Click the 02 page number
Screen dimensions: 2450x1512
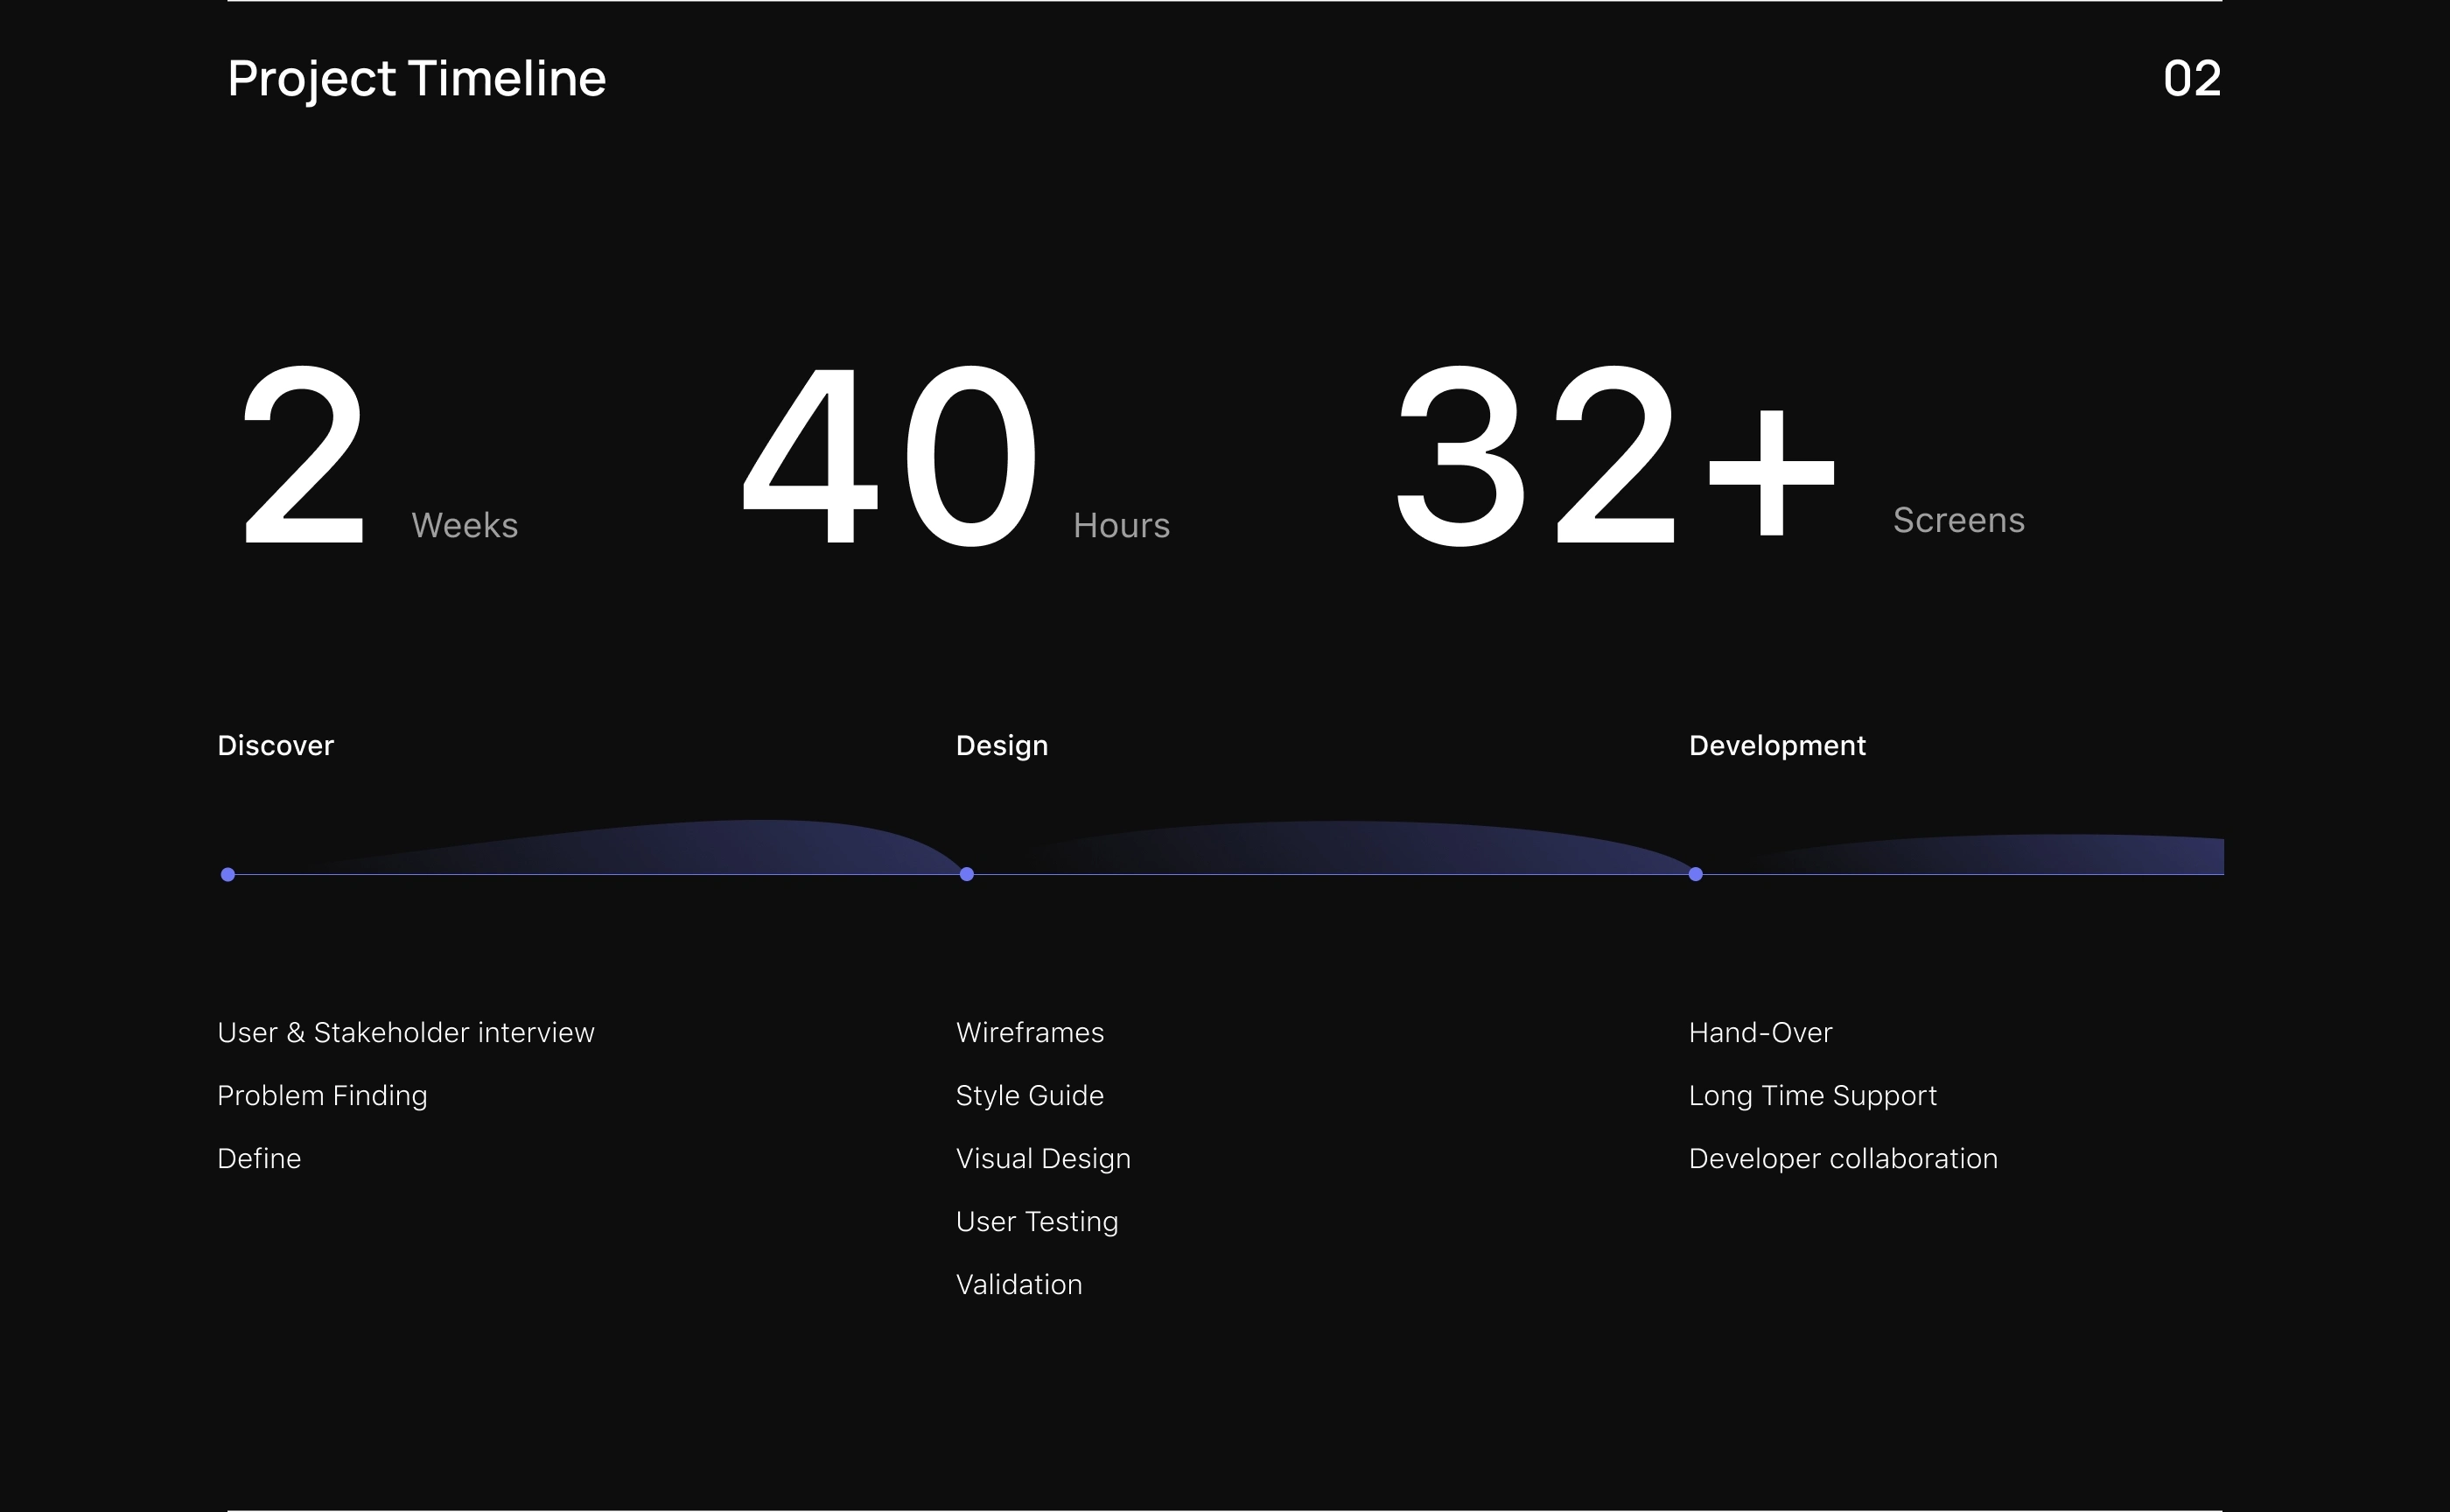(x=2191, y=78)
